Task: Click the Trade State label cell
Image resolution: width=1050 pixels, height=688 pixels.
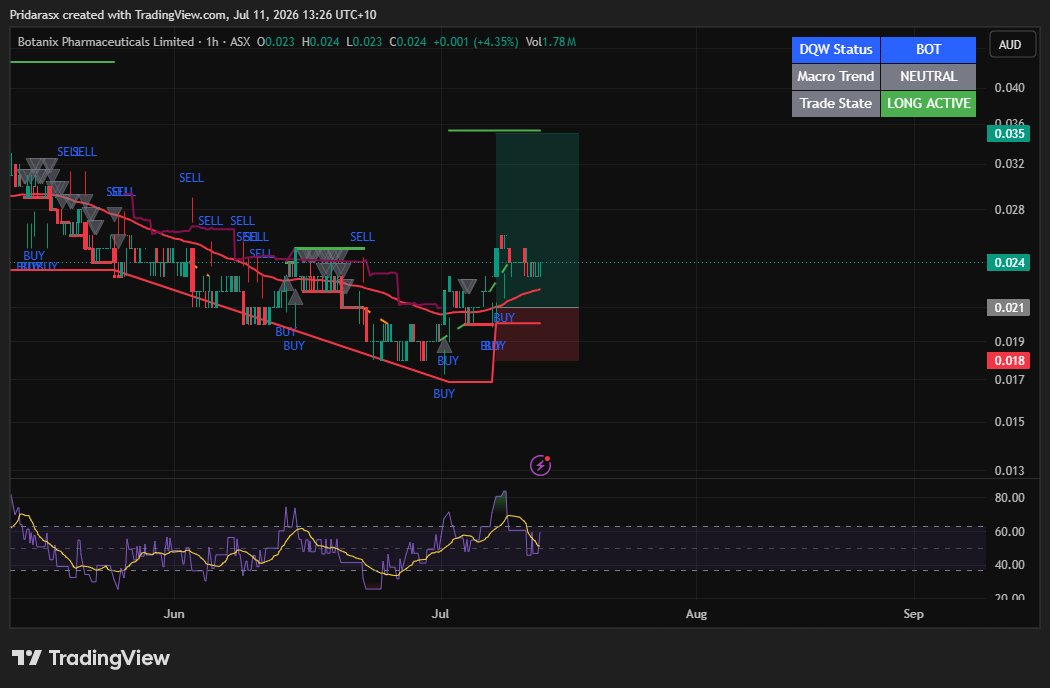Action: tap(836, 104)
